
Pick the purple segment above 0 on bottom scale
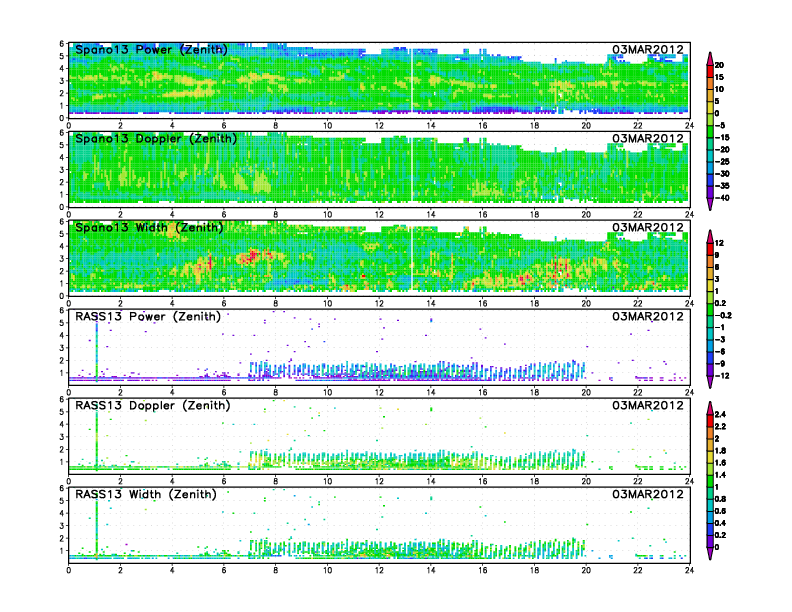tap(710, 541)
